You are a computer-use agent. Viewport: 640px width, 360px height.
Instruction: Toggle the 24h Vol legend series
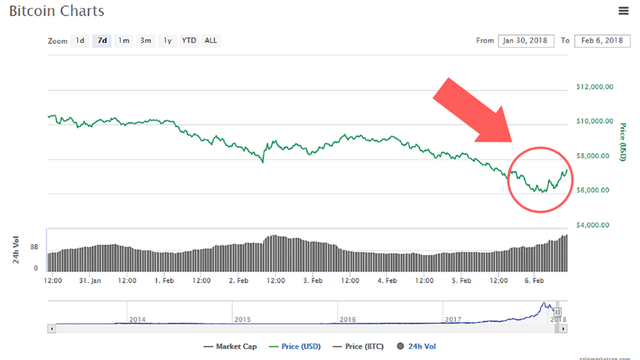pos(416,347)
